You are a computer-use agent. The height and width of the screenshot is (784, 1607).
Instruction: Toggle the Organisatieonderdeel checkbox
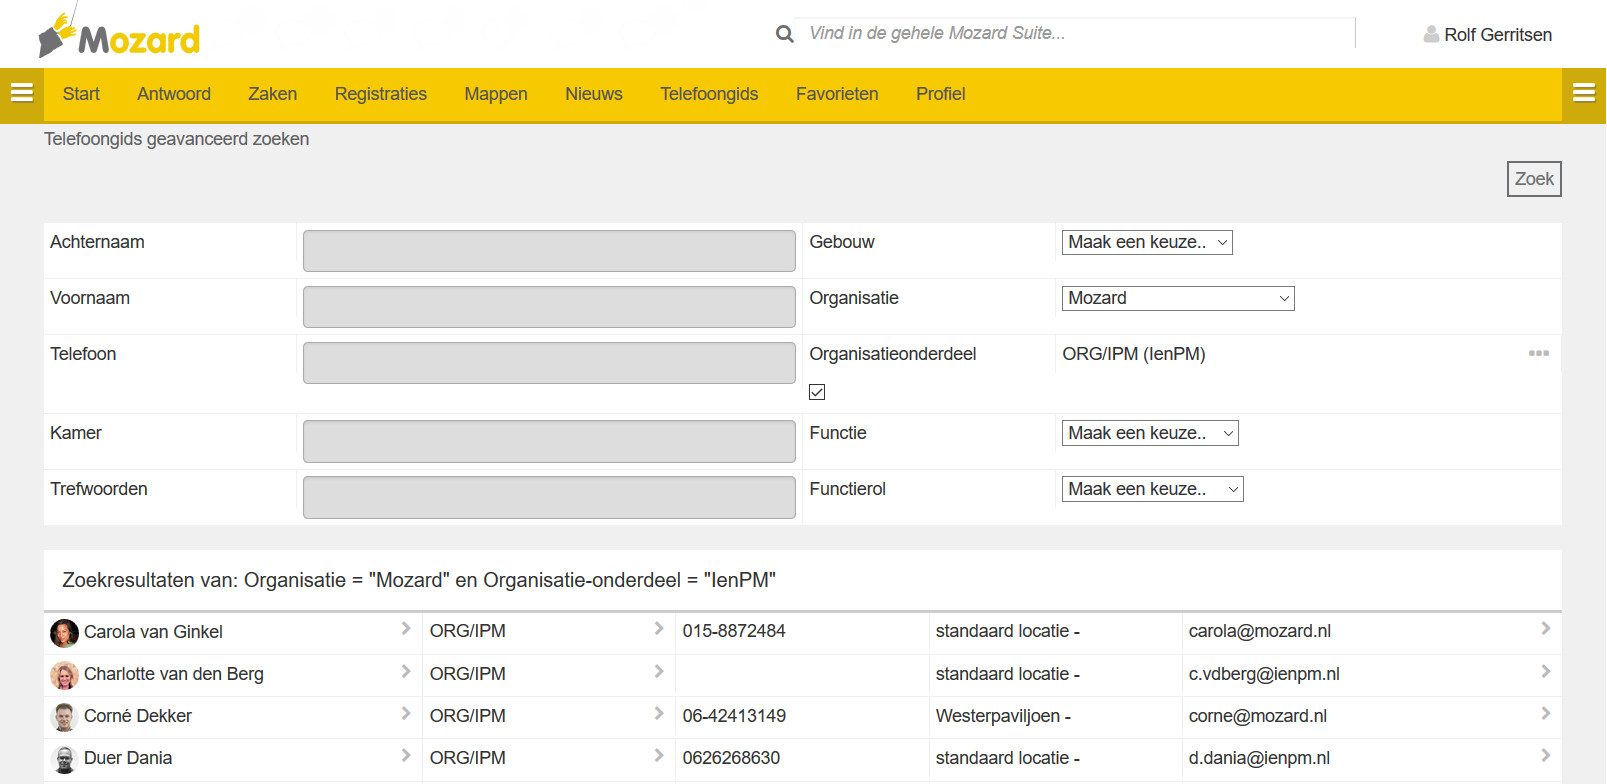817,392
